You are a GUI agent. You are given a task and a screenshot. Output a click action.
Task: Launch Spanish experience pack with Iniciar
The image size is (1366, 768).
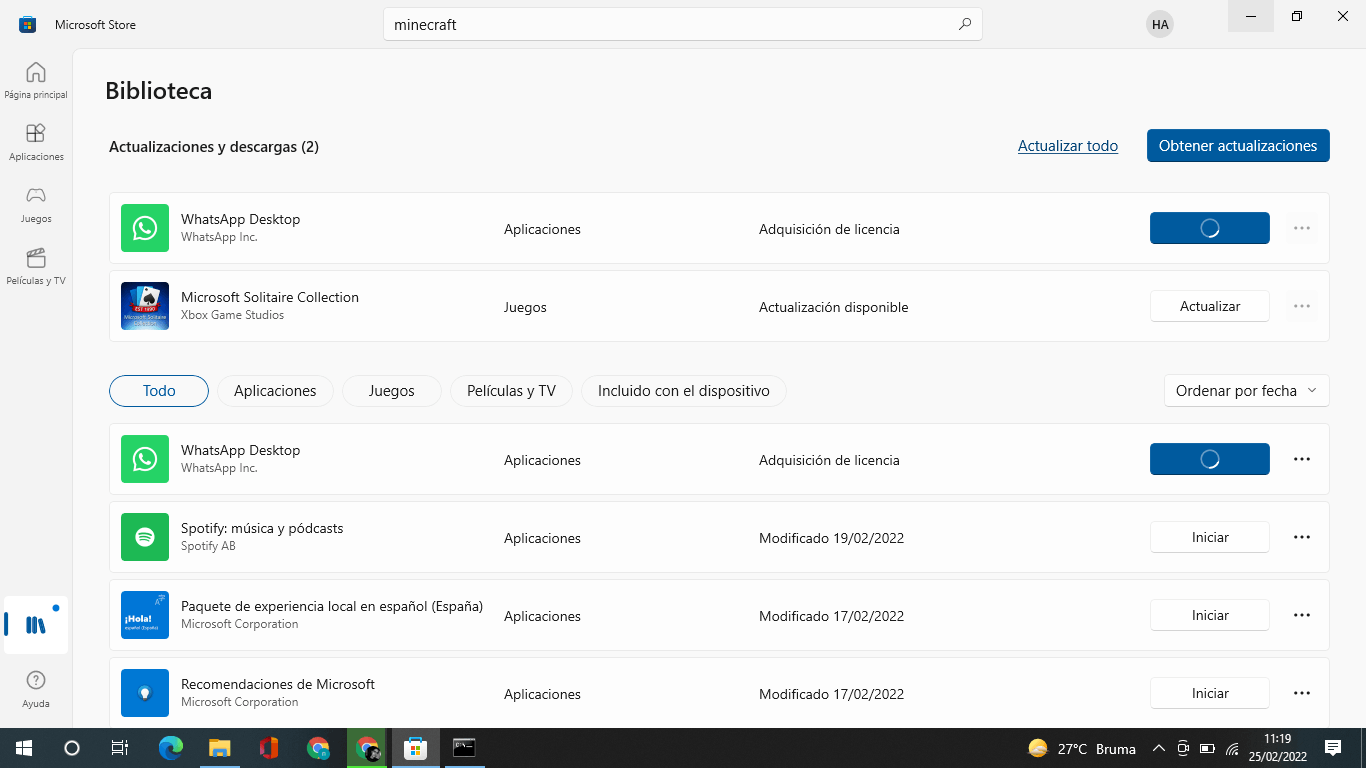click(x=1210, y=615)
